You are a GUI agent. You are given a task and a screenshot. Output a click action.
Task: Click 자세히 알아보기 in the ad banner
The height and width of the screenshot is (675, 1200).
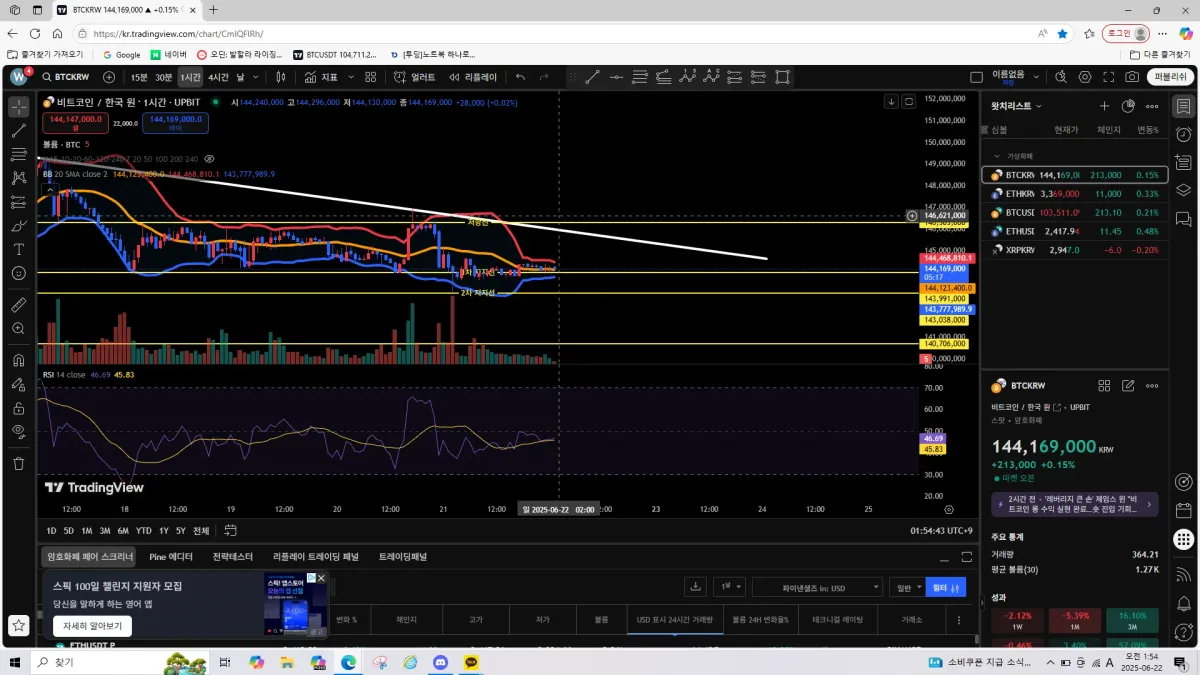point(92,626)
